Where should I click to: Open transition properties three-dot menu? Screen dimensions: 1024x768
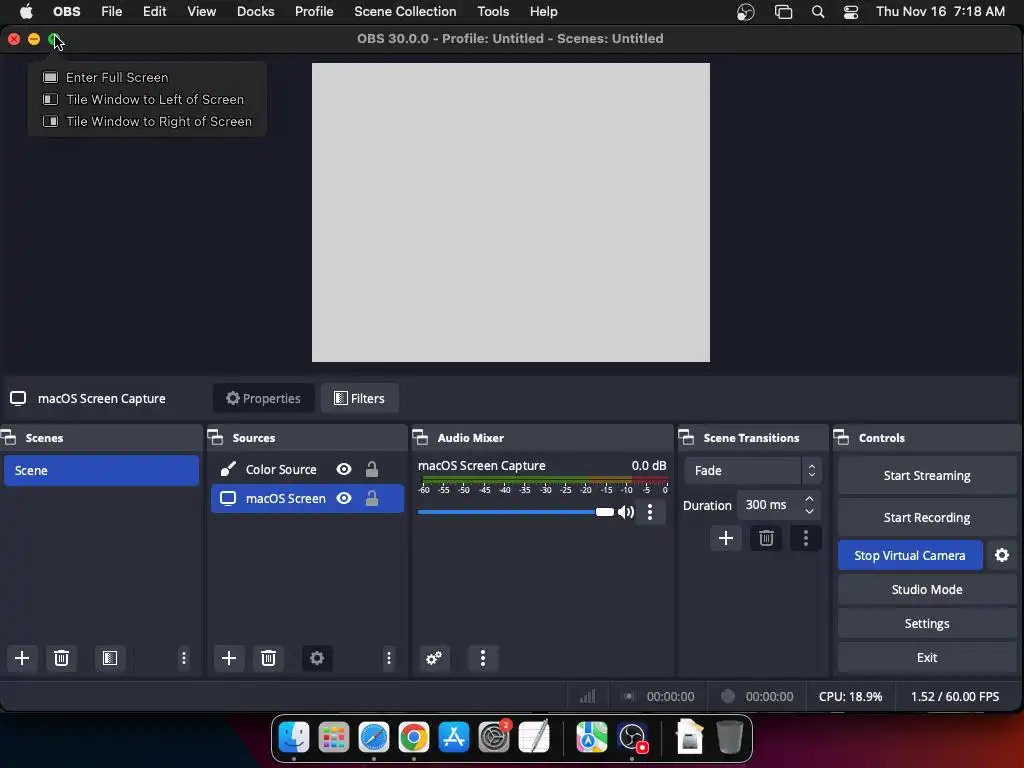[x=806, y=538]
